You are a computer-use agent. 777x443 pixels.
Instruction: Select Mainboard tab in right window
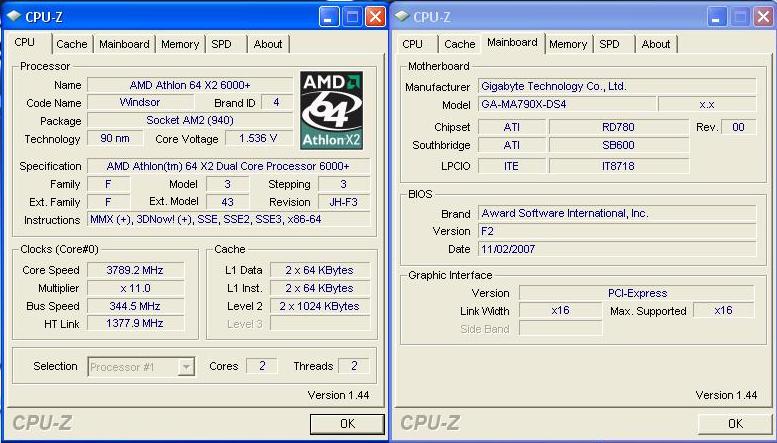click(x=512, y=43)
